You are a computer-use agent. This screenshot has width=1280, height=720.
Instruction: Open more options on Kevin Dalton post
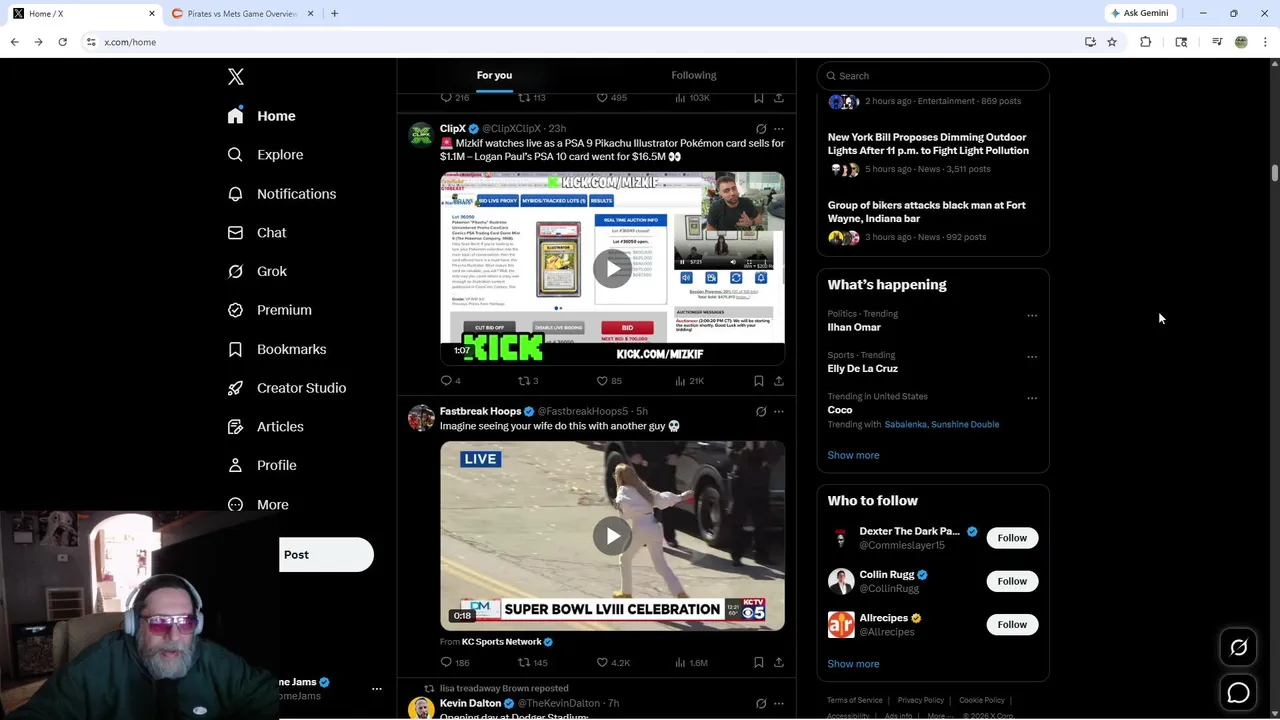pos(779,704)
